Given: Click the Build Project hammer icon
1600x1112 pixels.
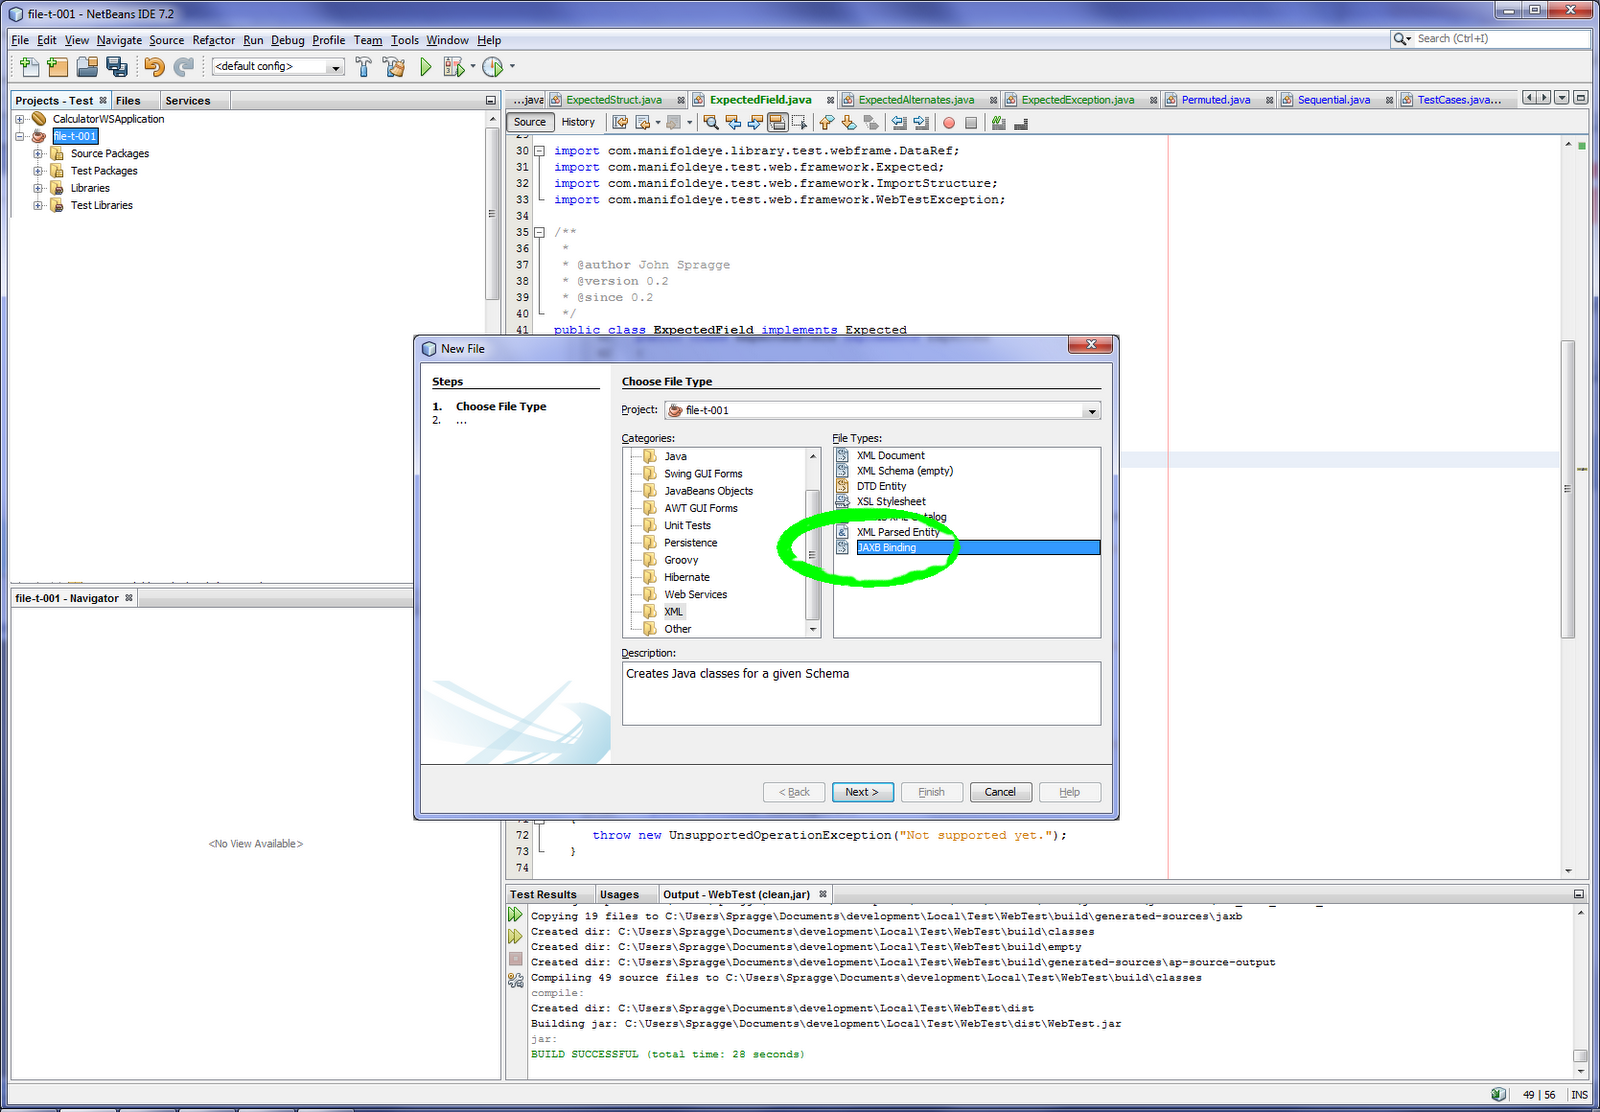Looking at the screenshot, I should pyautogui.click(x=364, y=67).
